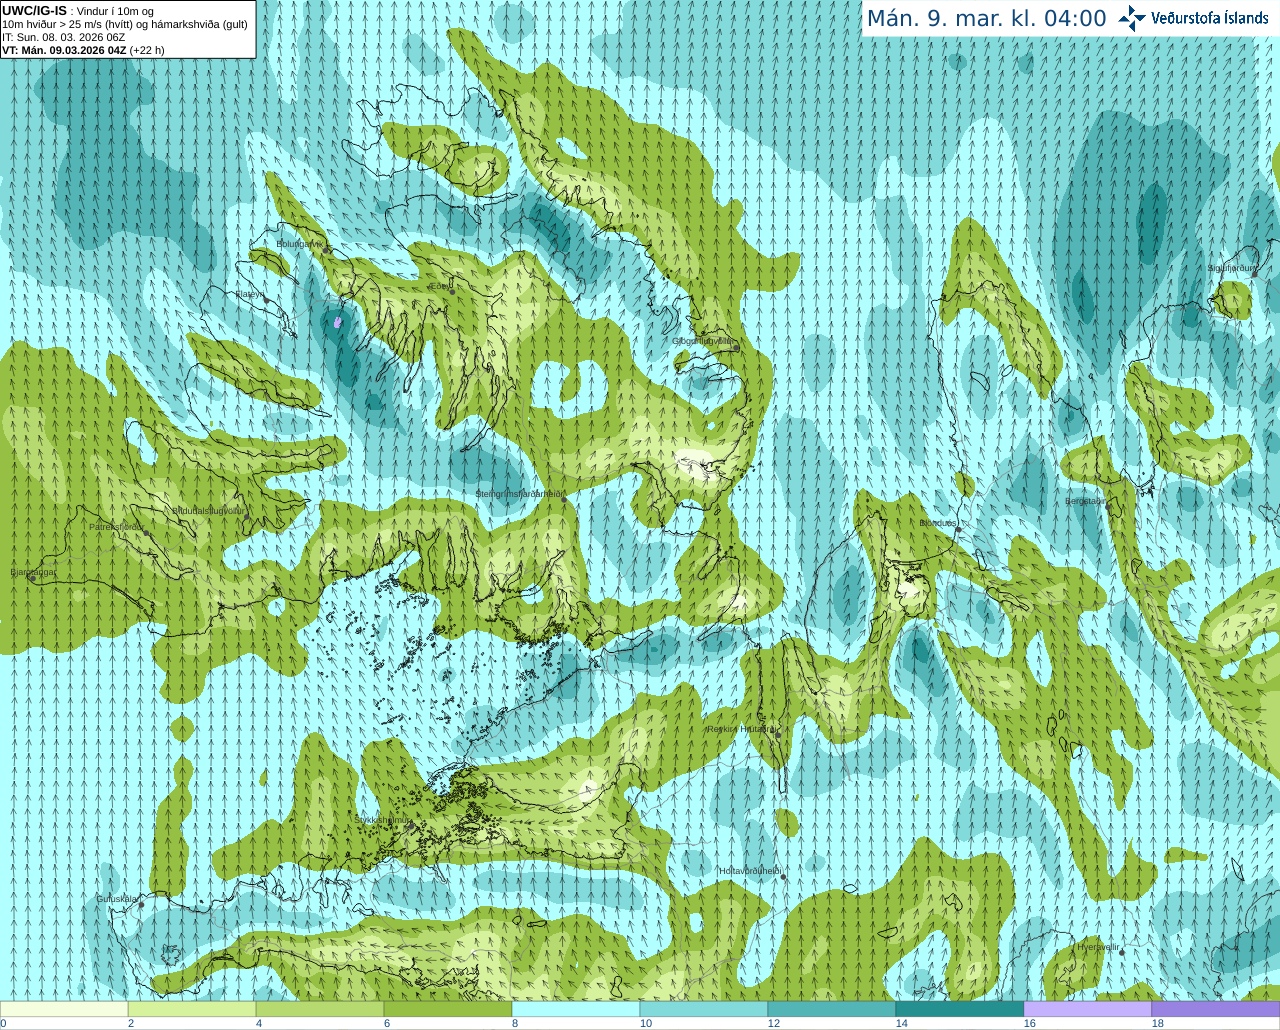Select the Gufuskálar station label
Screen dimensions: 1280x1030
[116, 899]
